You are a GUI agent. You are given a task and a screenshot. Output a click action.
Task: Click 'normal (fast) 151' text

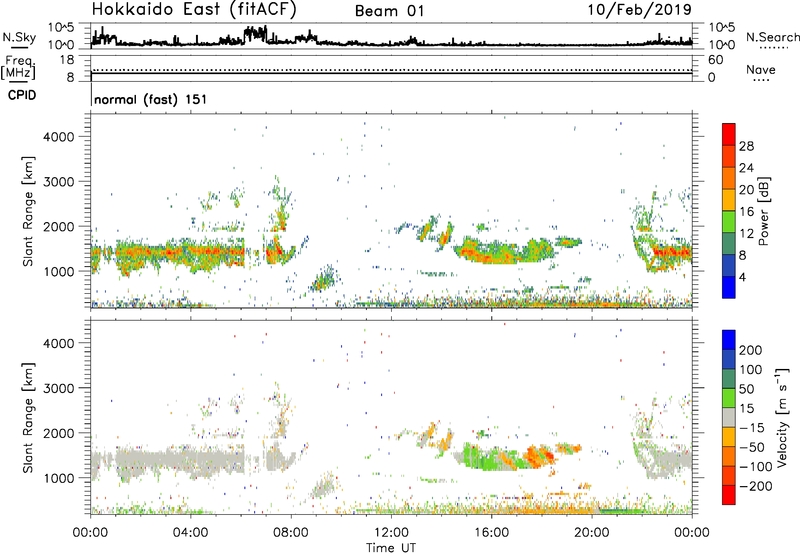click(x=151, y=99)
